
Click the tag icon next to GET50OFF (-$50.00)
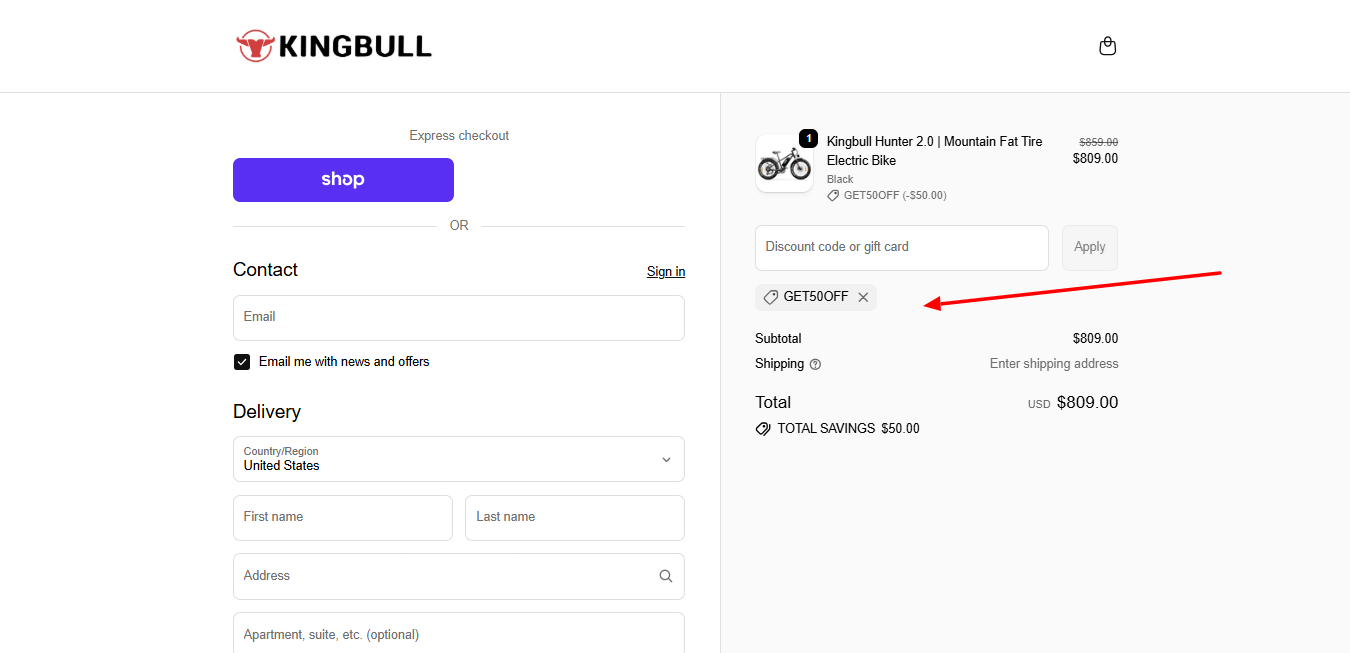[833, 195]
